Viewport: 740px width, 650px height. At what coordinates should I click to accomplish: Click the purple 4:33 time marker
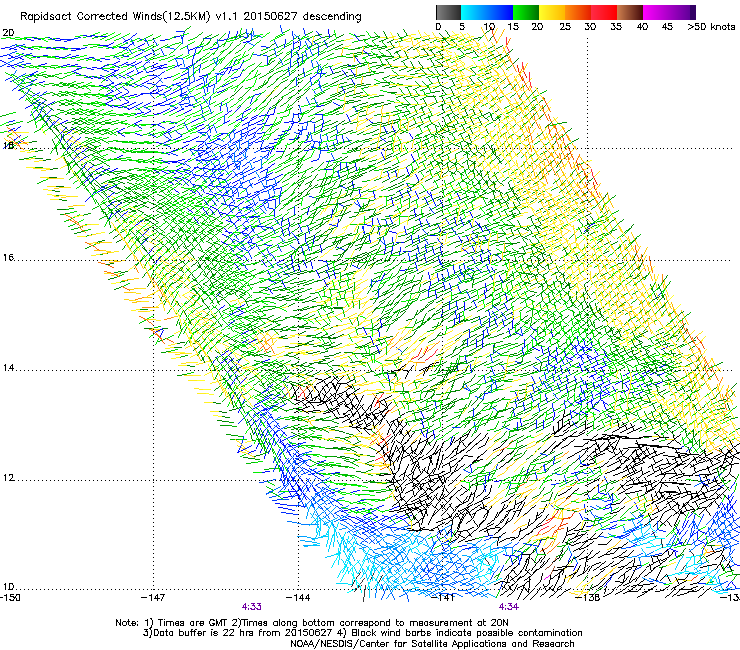[x=252, y=607]
